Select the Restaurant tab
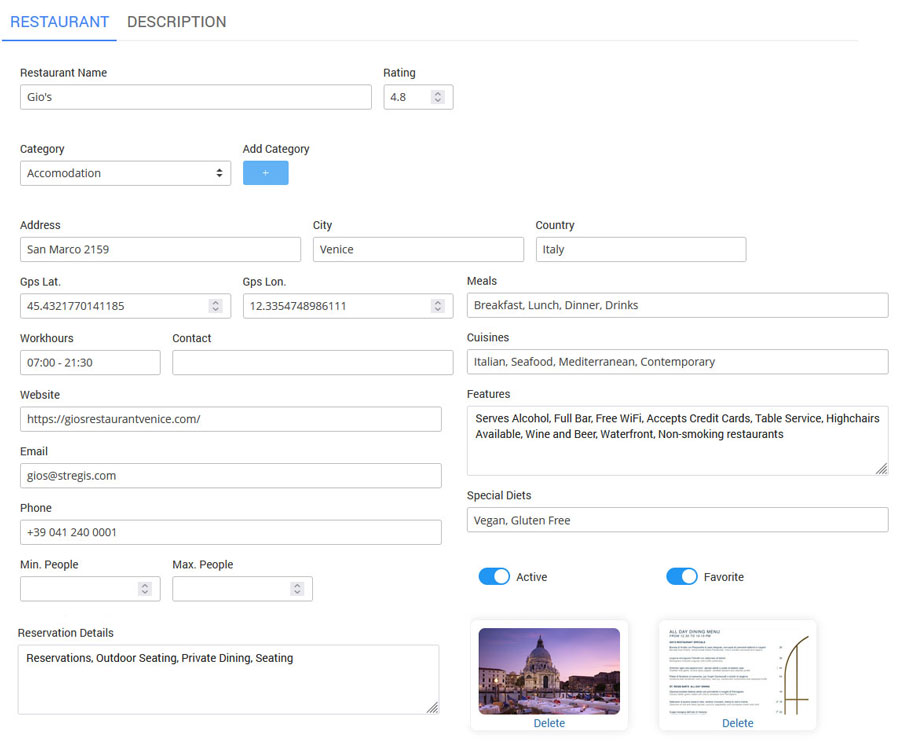900x744 pixels. coord(59,22)
